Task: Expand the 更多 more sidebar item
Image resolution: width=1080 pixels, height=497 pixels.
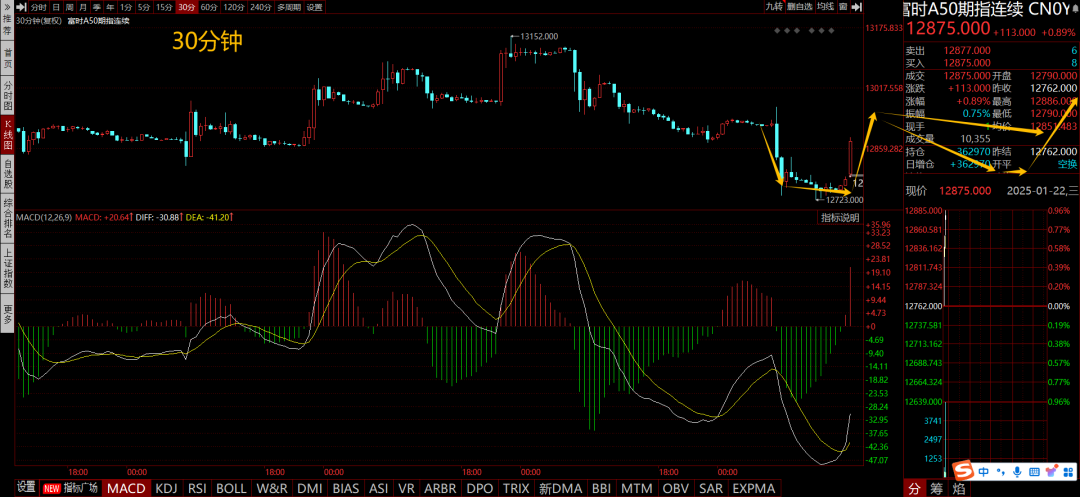Action: [8, 313]
